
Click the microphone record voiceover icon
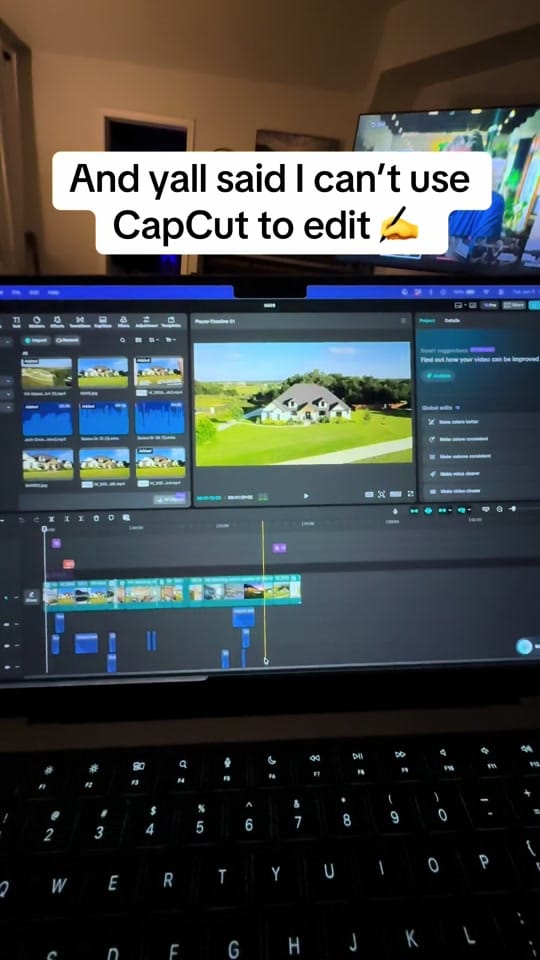pos(395,511)
